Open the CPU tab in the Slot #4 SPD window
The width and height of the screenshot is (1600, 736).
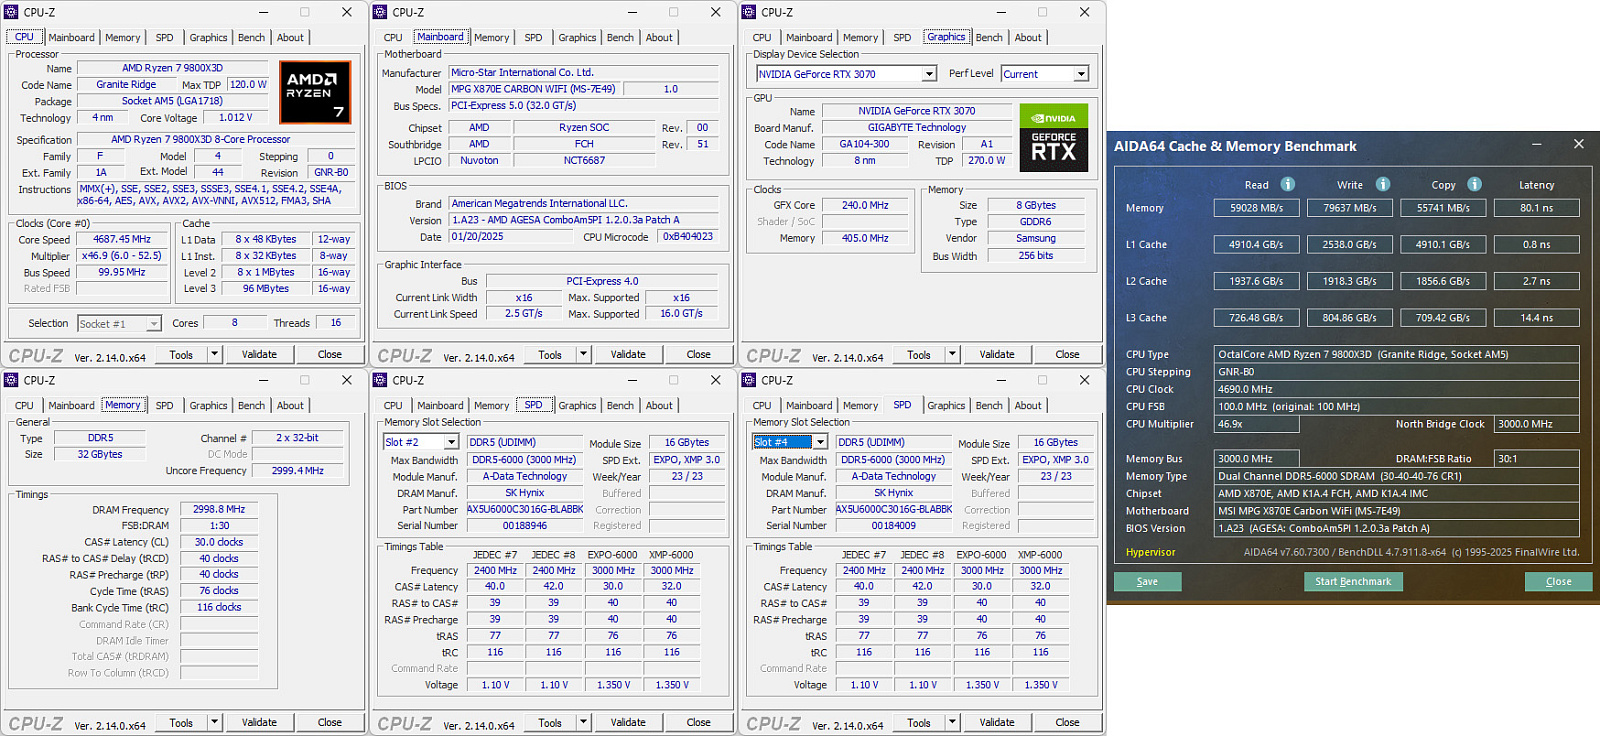click(x=762, y=406)
